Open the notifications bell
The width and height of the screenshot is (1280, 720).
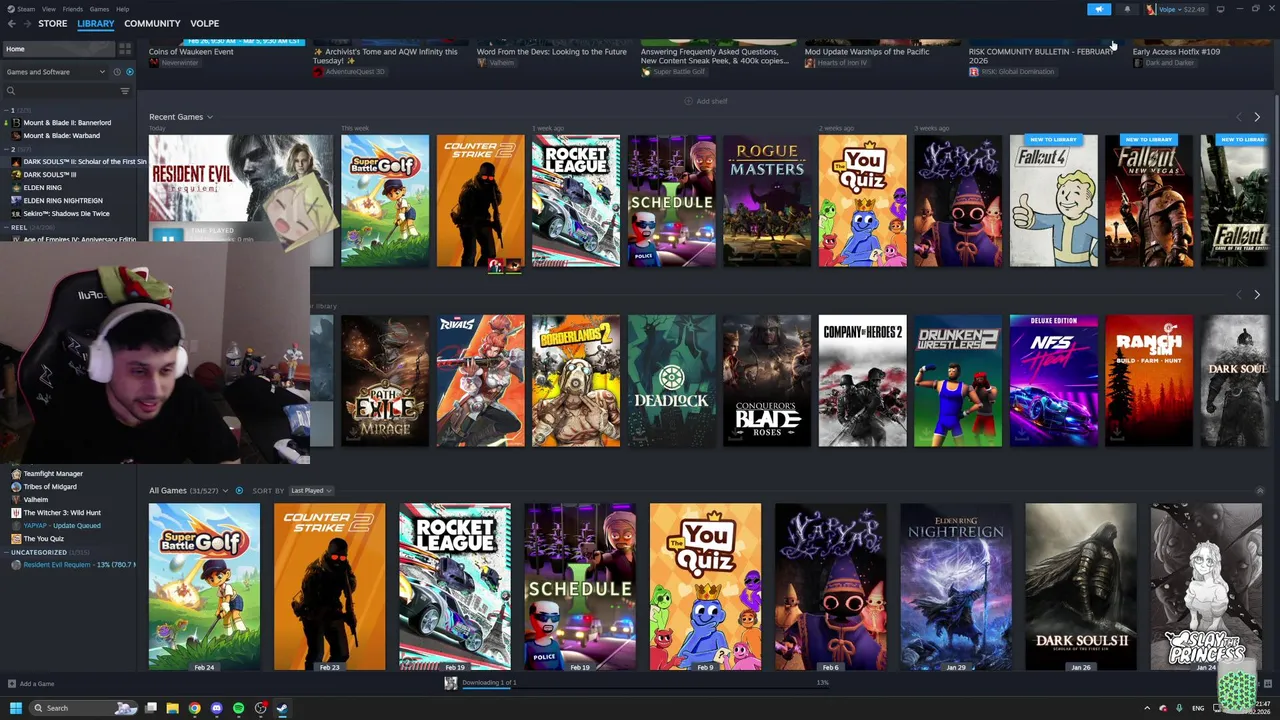click(x=1127, y=9)
